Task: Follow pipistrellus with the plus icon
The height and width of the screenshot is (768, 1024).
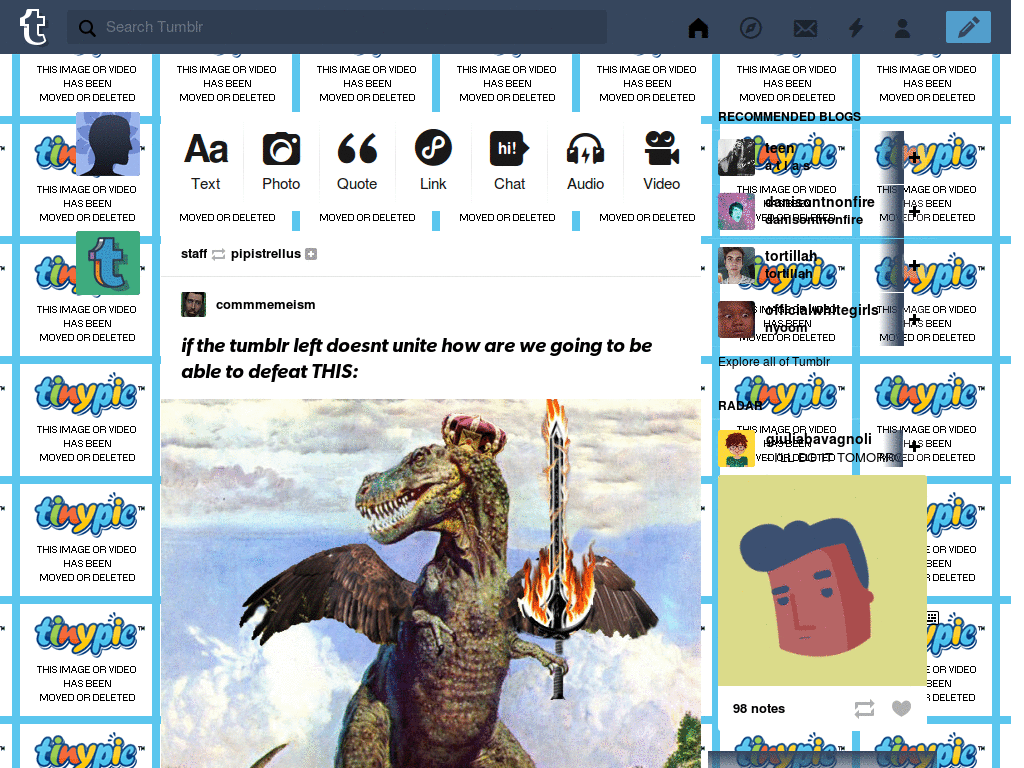Action: point(311,254)
